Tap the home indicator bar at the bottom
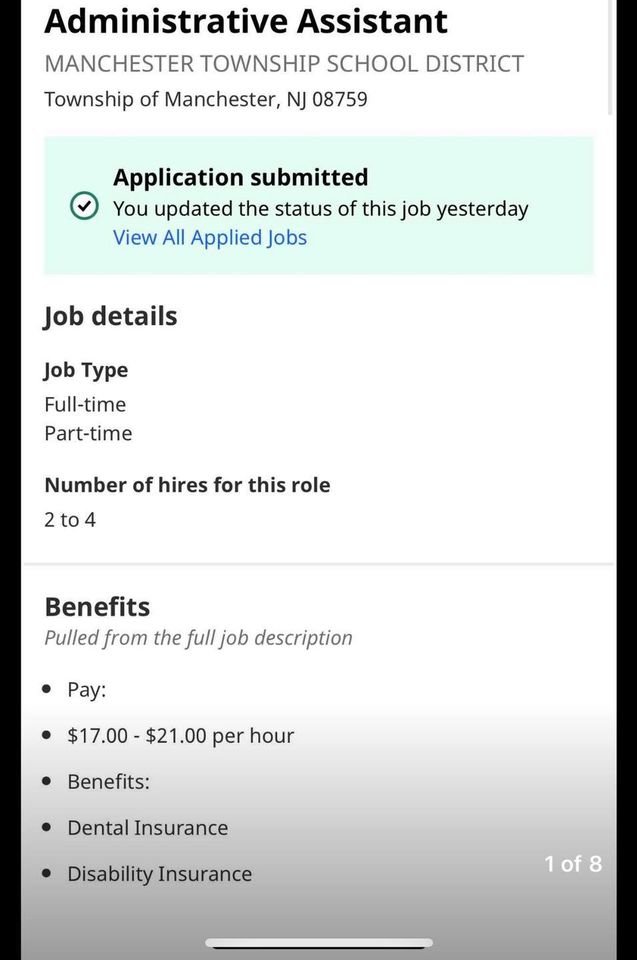The height and width of the screenshot is (960, 637). tap(319, 943)
